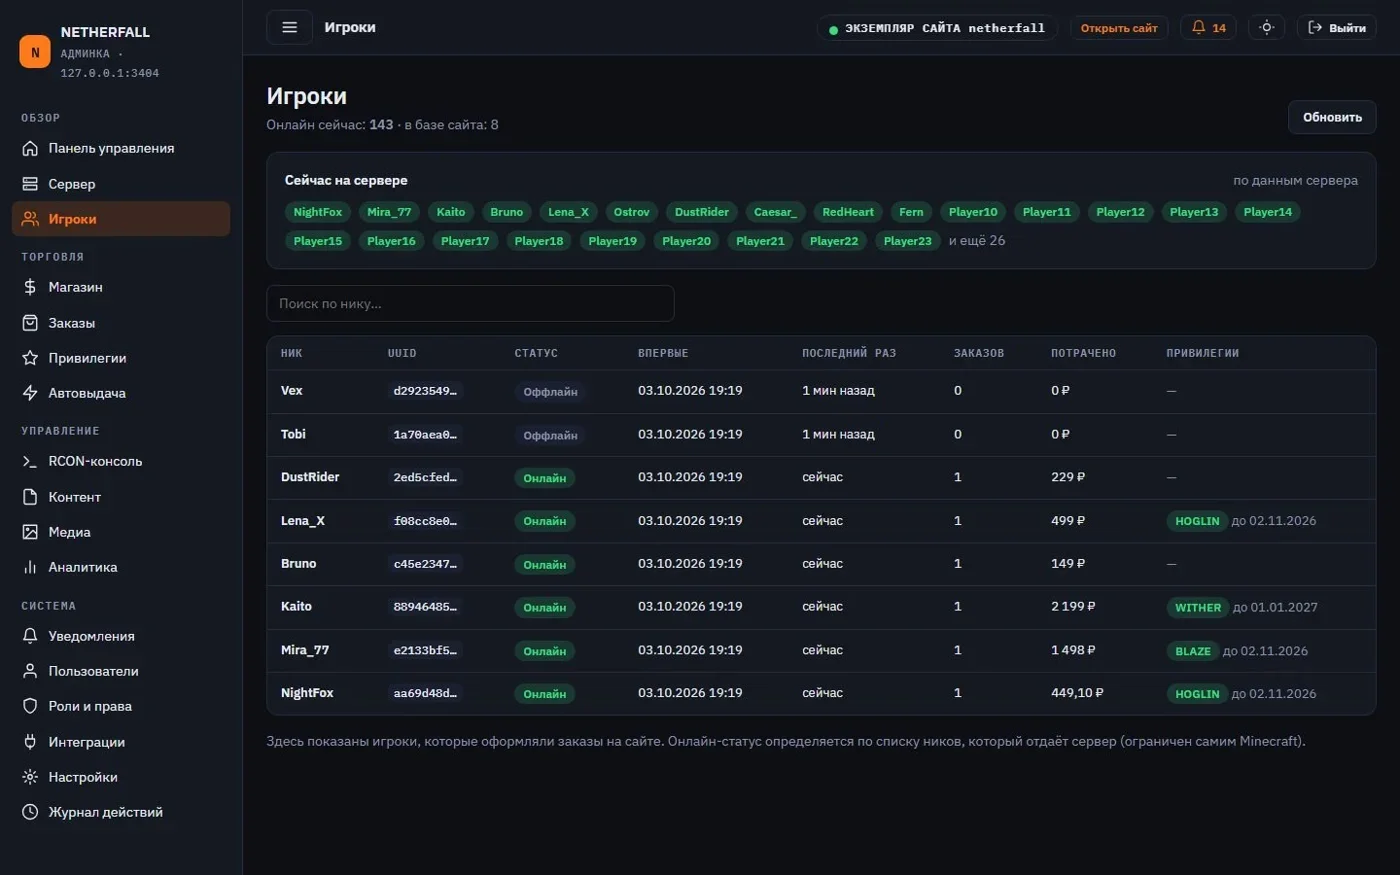Click UUID aa69d48d… for NightFox
Viewport: 1400px width, 875px height.
(x=425, y=694)
